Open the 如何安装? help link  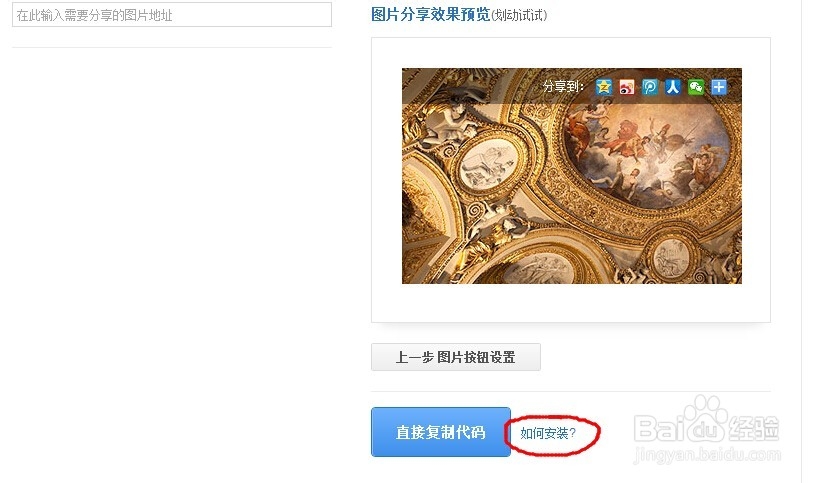[548, 433]
